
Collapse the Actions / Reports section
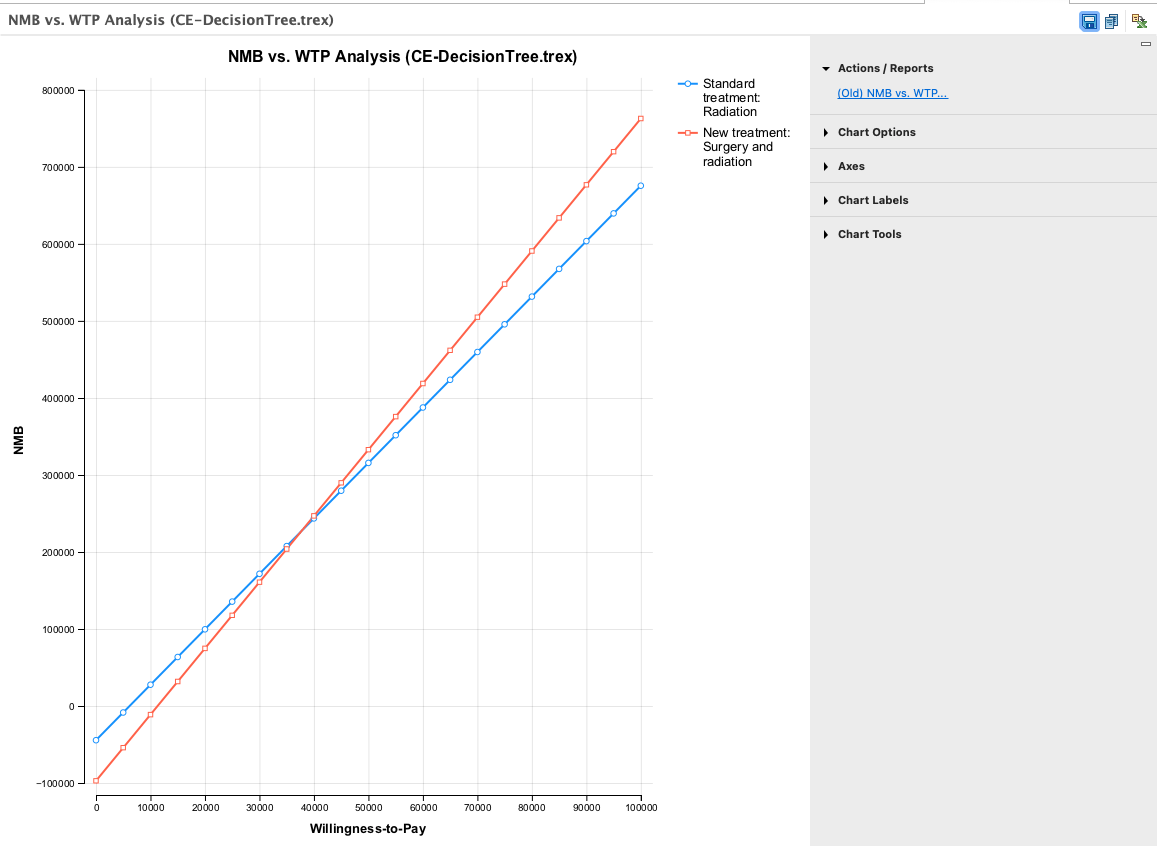click(825, 68)
